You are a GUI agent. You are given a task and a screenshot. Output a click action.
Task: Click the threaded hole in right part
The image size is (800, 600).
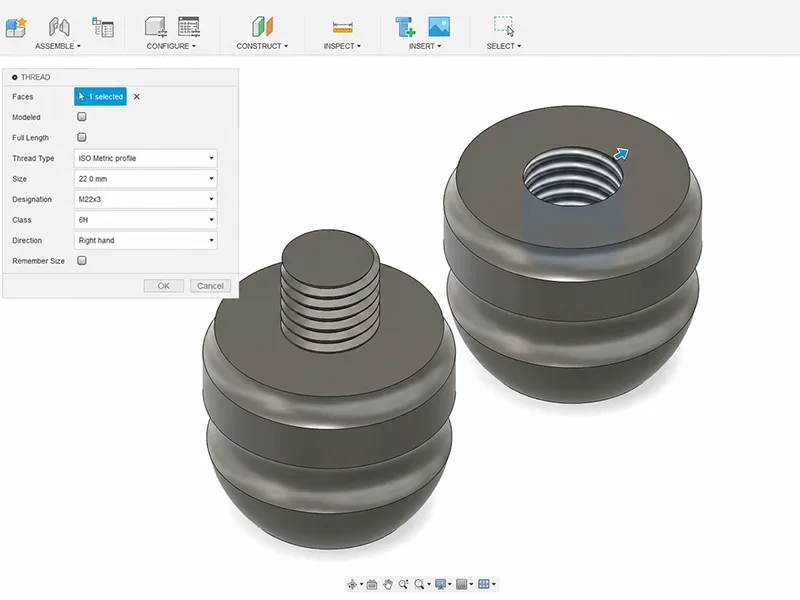[572, 177]
